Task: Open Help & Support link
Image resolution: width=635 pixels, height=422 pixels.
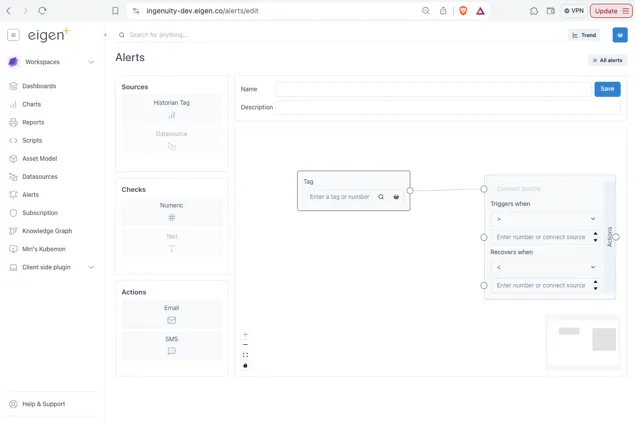Action: (43, 404)
